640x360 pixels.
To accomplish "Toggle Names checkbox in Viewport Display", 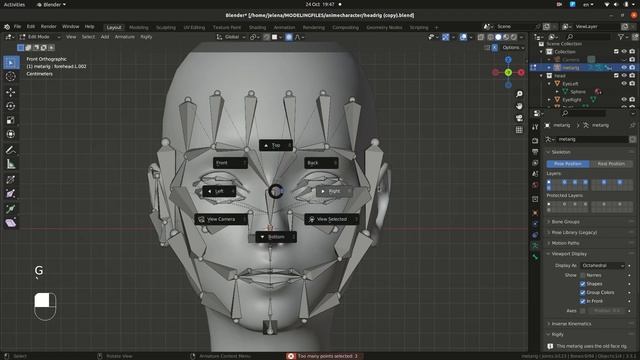I will point(582,275).
